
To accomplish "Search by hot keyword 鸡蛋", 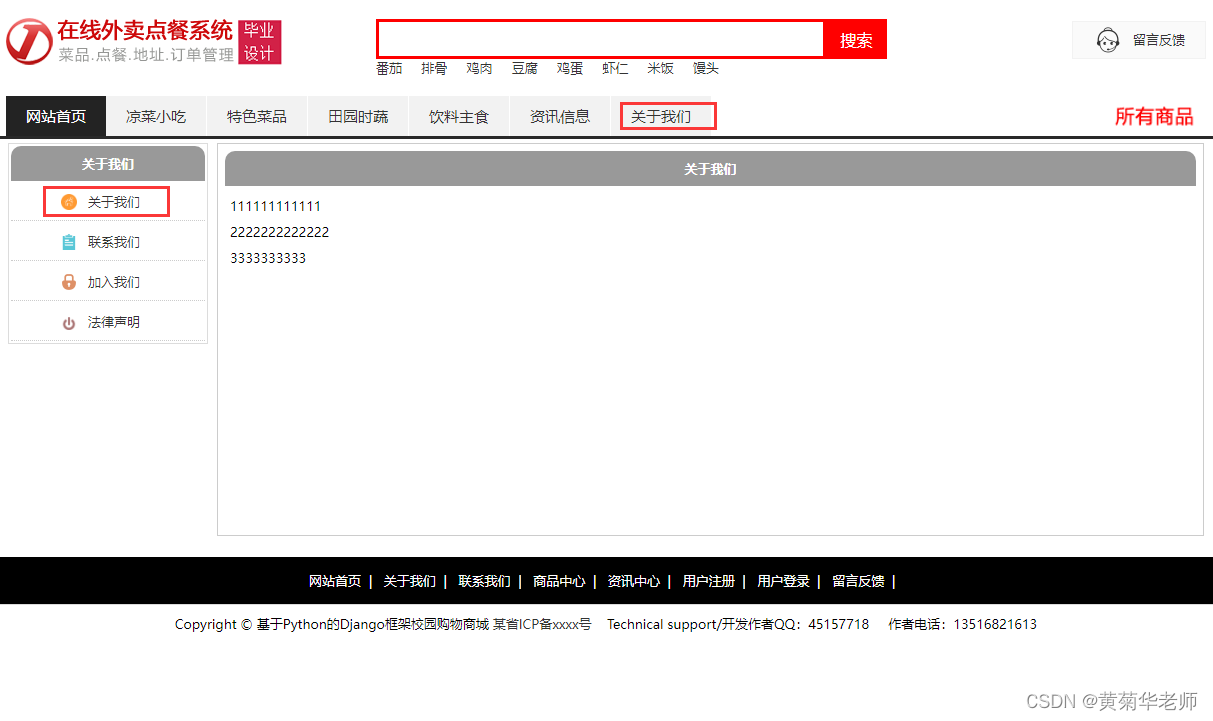I will coord(570,68).
